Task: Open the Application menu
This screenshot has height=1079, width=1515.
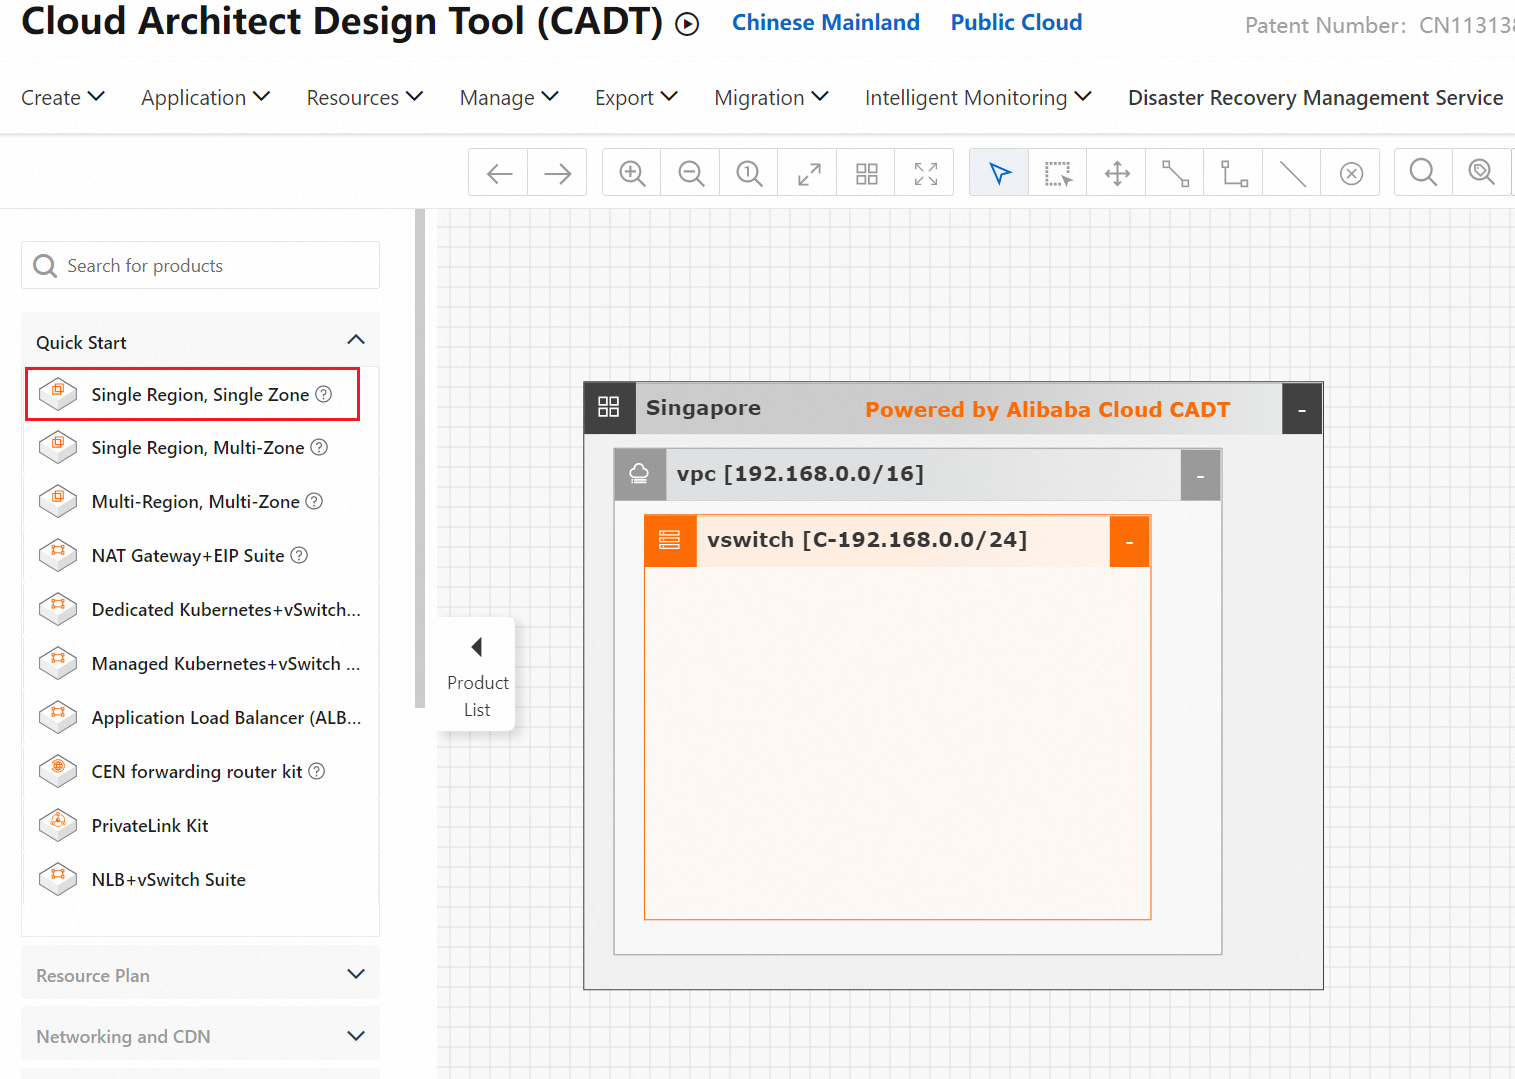Action: point(206,98)
